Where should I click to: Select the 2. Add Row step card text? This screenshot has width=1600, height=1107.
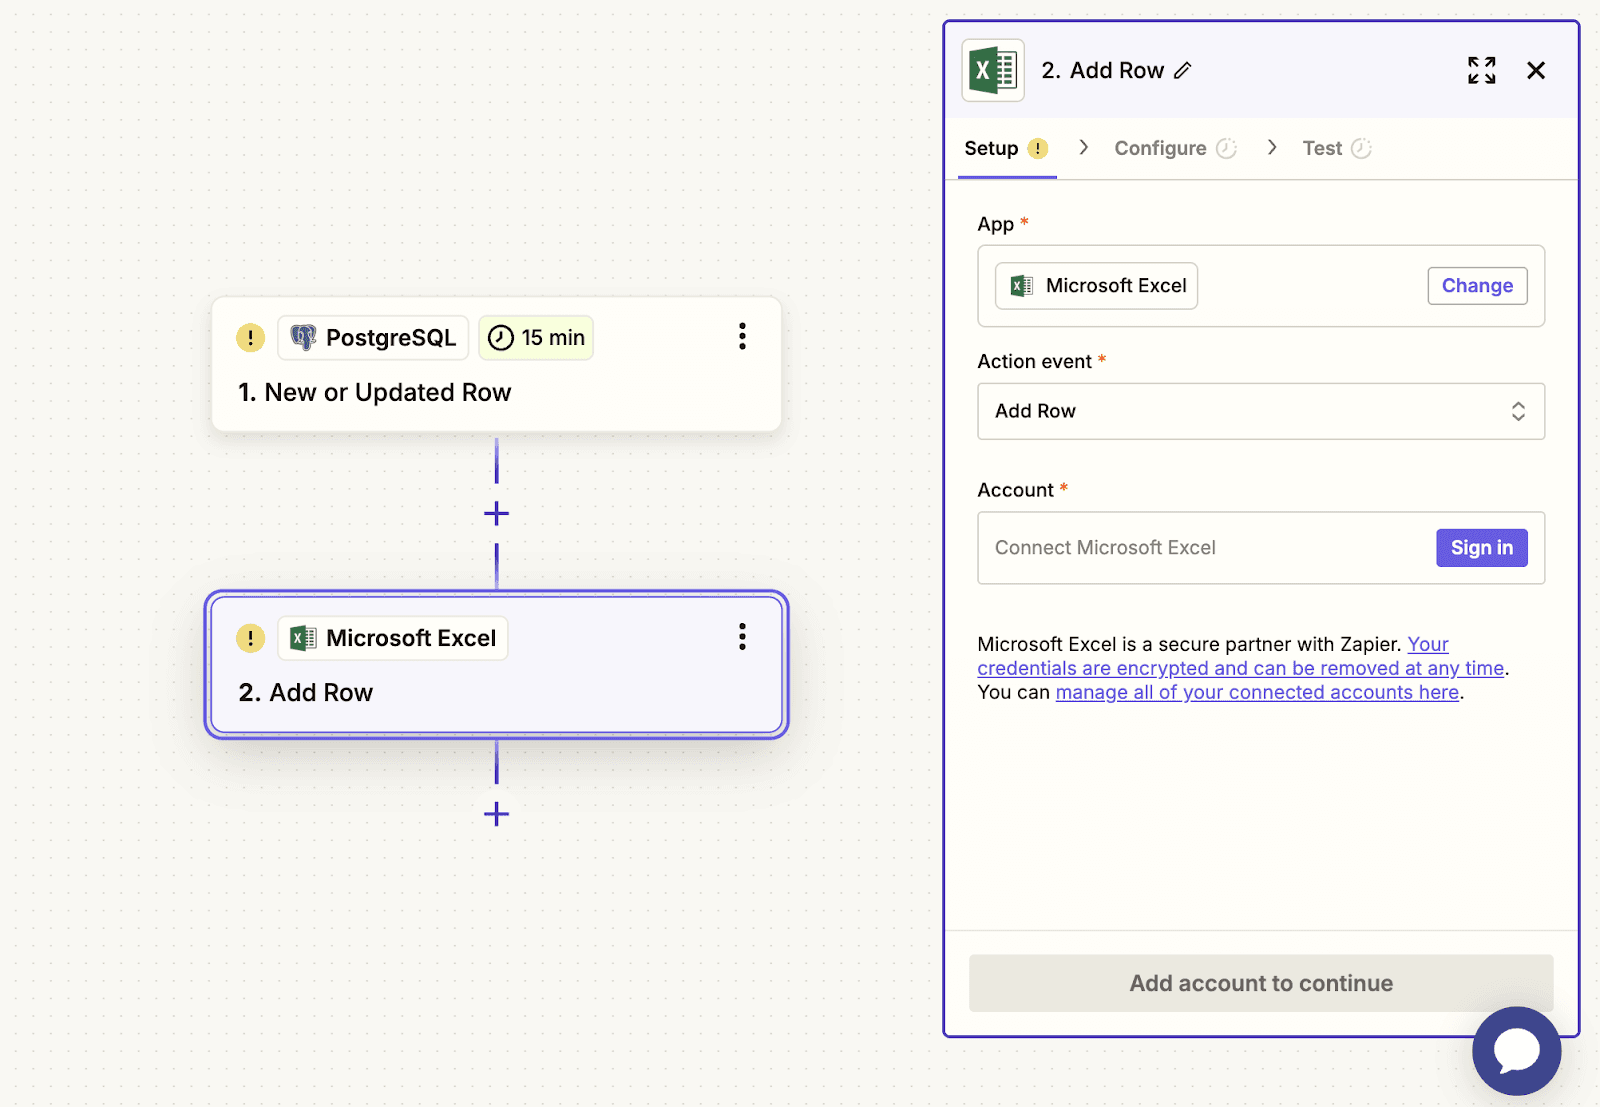pos(306,693)
